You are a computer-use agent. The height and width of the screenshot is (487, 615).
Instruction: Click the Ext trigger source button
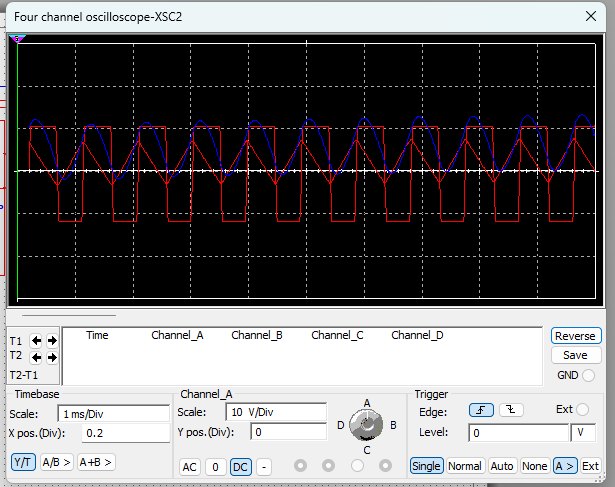click(x=590, y=466)
